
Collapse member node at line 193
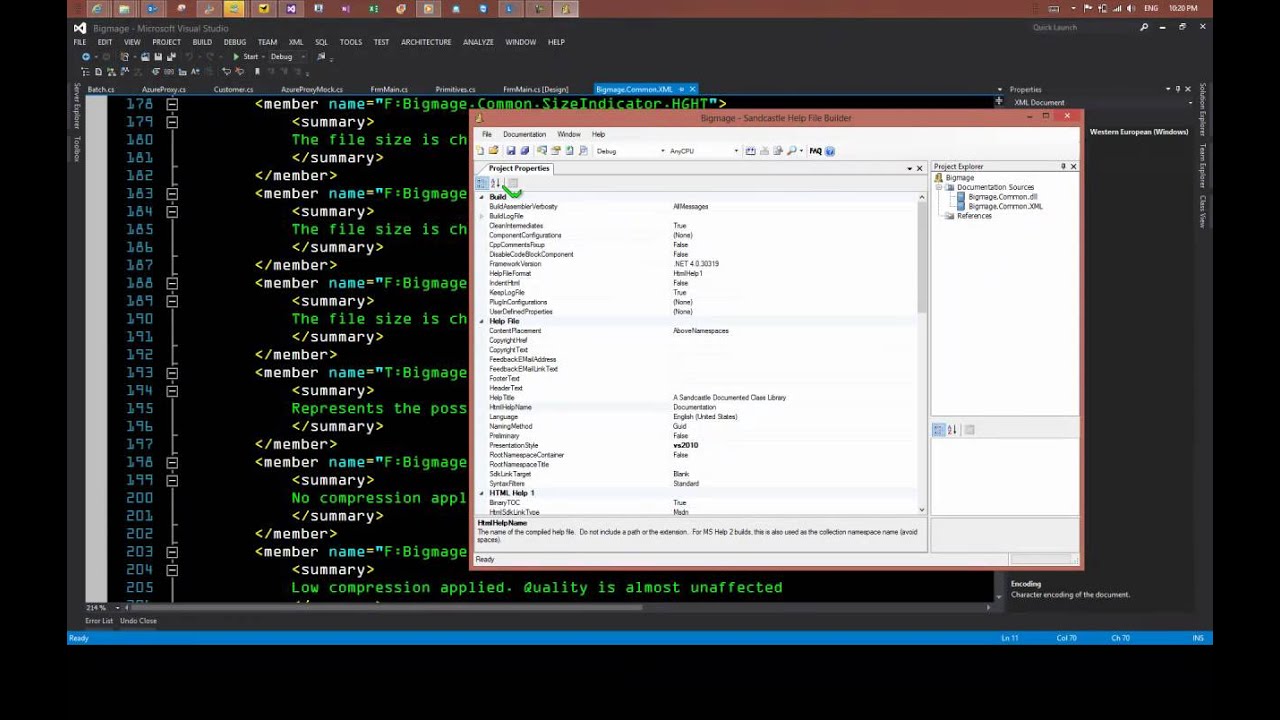pos(172,373)
